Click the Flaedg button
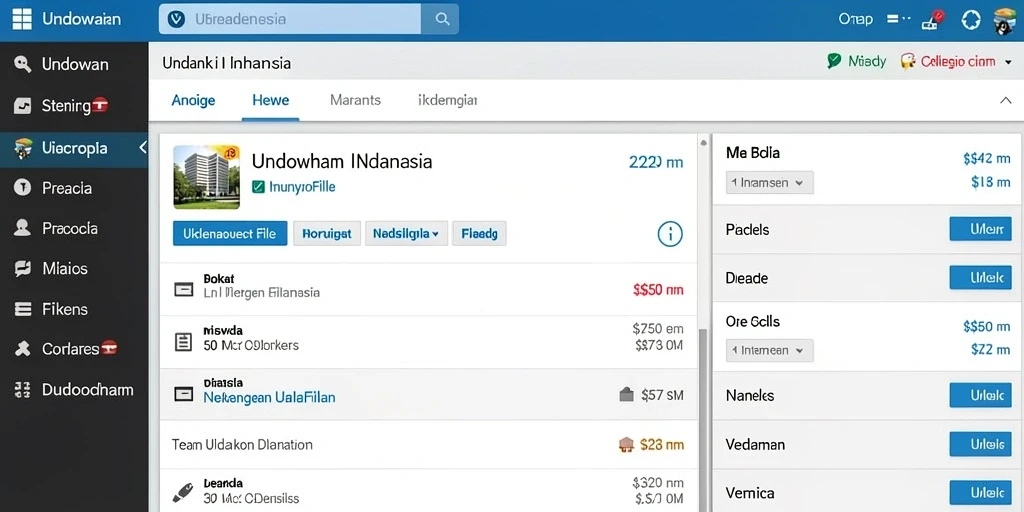This screenshot has width=1024, height=512. click(x=479, y=233)
